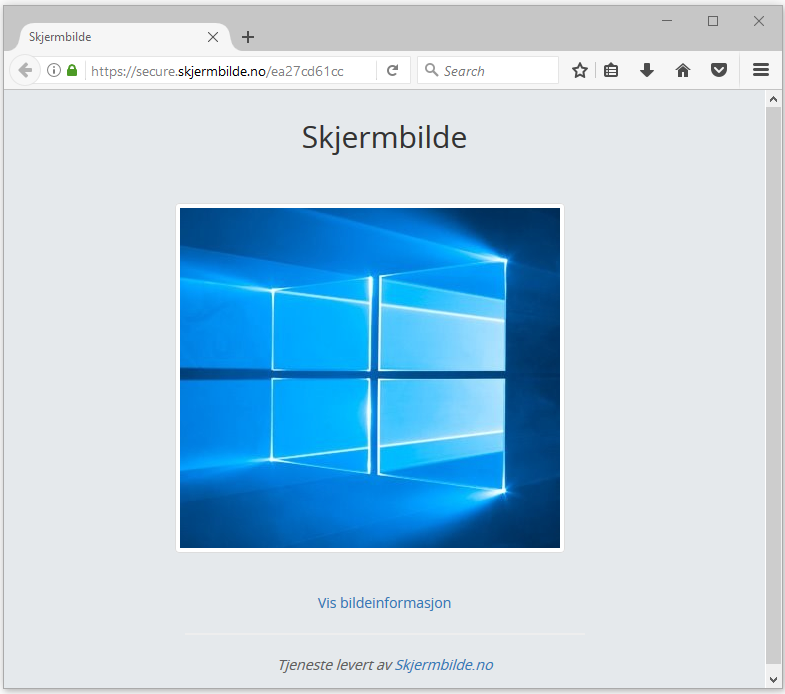The image size is (785, 694).
Task: Click the Windows wallpaper screenshot image
Action: point(370,378)
